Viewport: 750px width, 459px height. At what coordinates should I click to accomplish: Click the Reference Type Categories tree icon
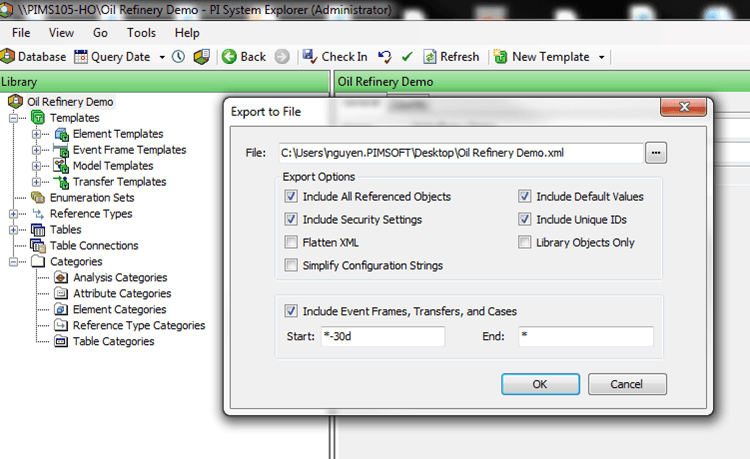point(61,325)
